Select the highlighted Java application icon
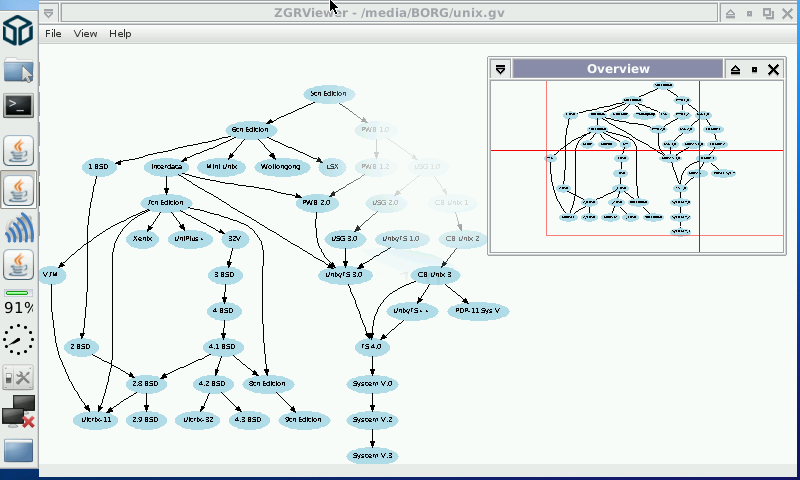 pyautogui.click(x=18, y=190)
